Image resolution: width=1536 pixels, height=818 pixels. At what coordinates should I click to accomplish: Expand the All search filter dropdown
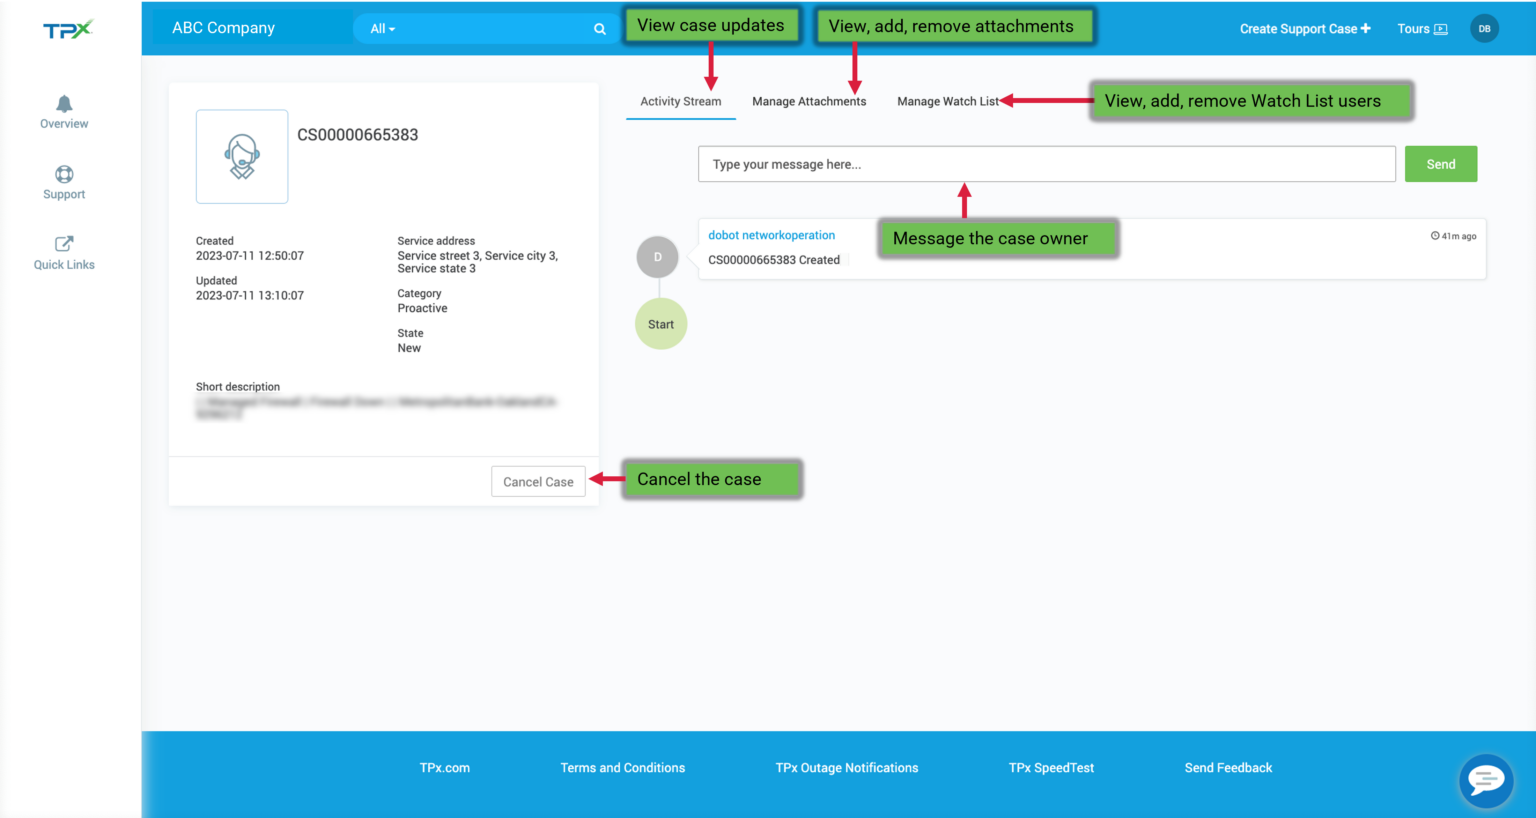[383, 29]
